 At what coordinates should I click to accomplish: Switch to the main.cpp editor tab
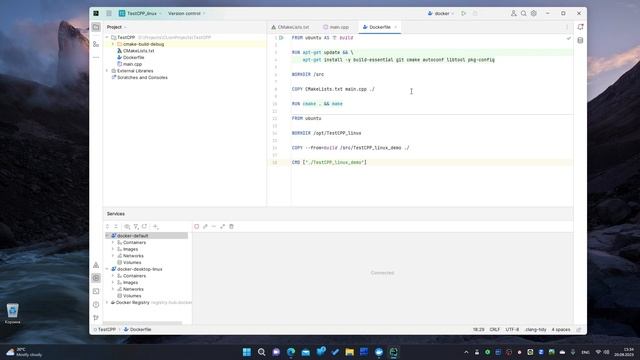tap(336, 27)
